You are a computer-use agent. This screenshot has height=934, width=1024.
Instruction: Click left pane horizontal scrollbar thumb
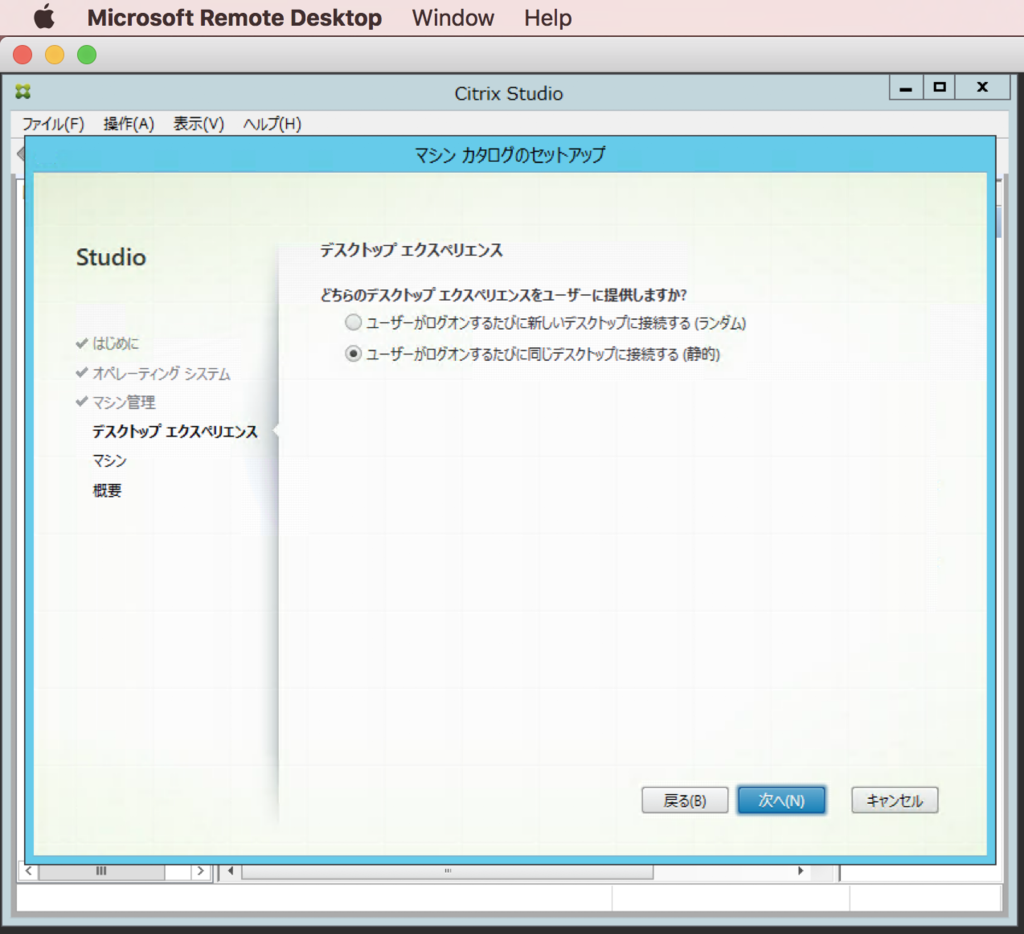point(101,871)
